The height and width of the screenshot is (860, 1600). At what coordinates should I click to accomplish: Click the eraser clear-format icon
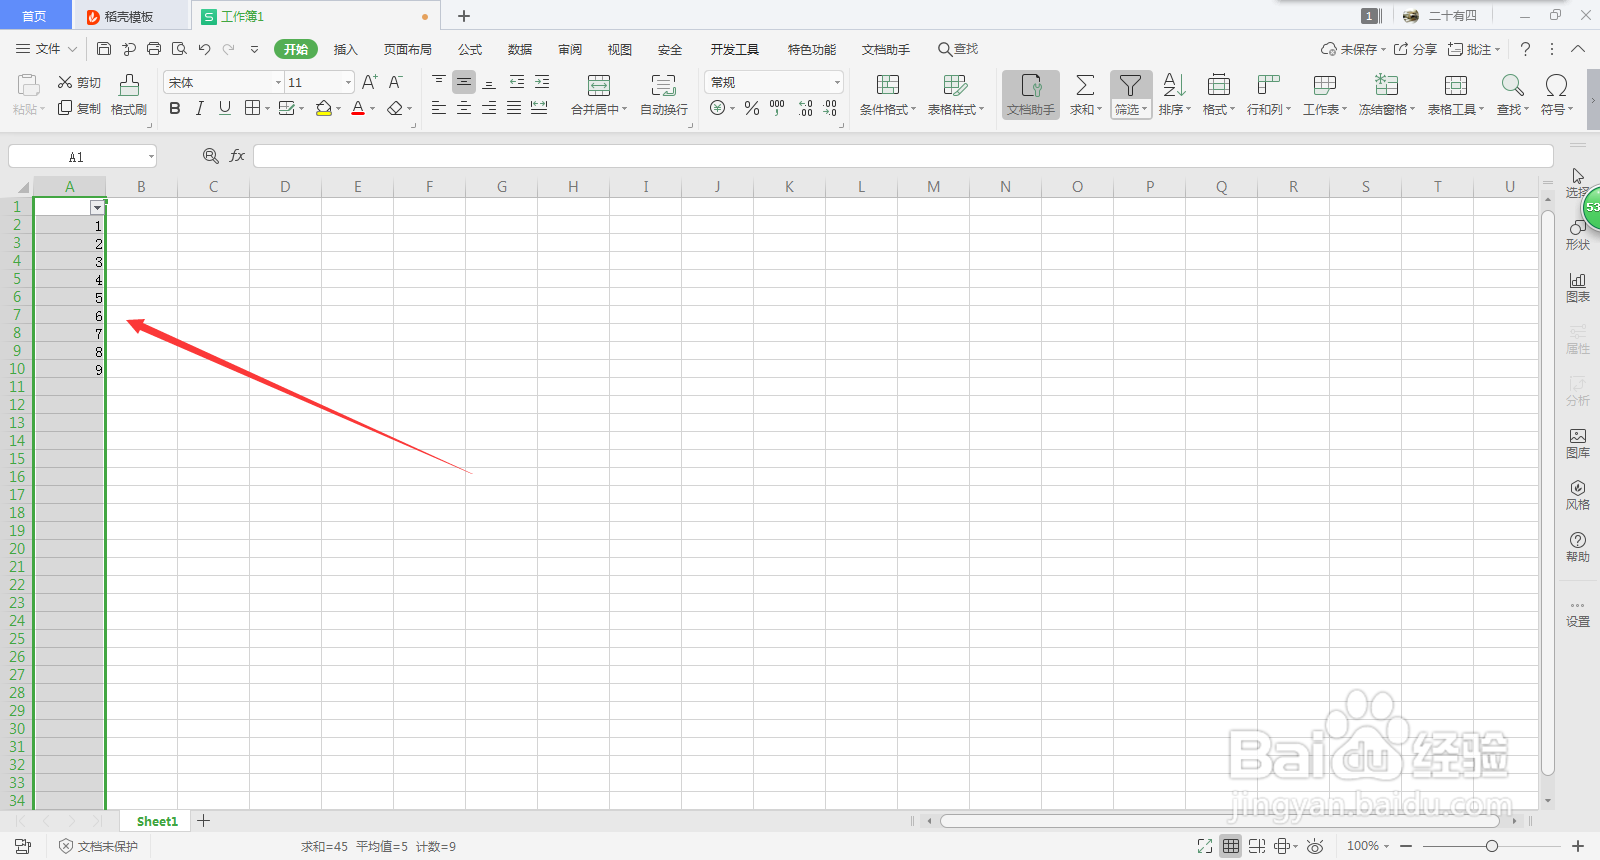tap(395, 108)
